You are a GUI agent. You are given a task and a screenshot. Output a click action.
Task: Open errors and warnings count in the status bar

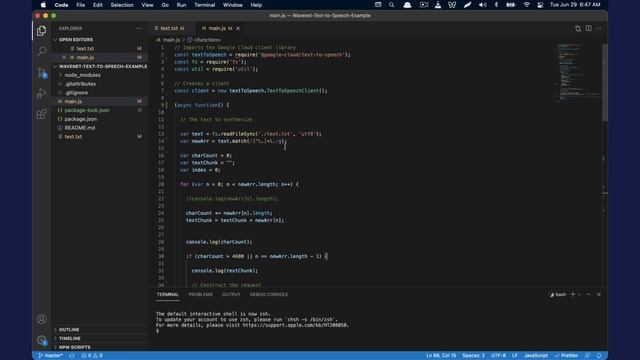click(x=92, y=356)
